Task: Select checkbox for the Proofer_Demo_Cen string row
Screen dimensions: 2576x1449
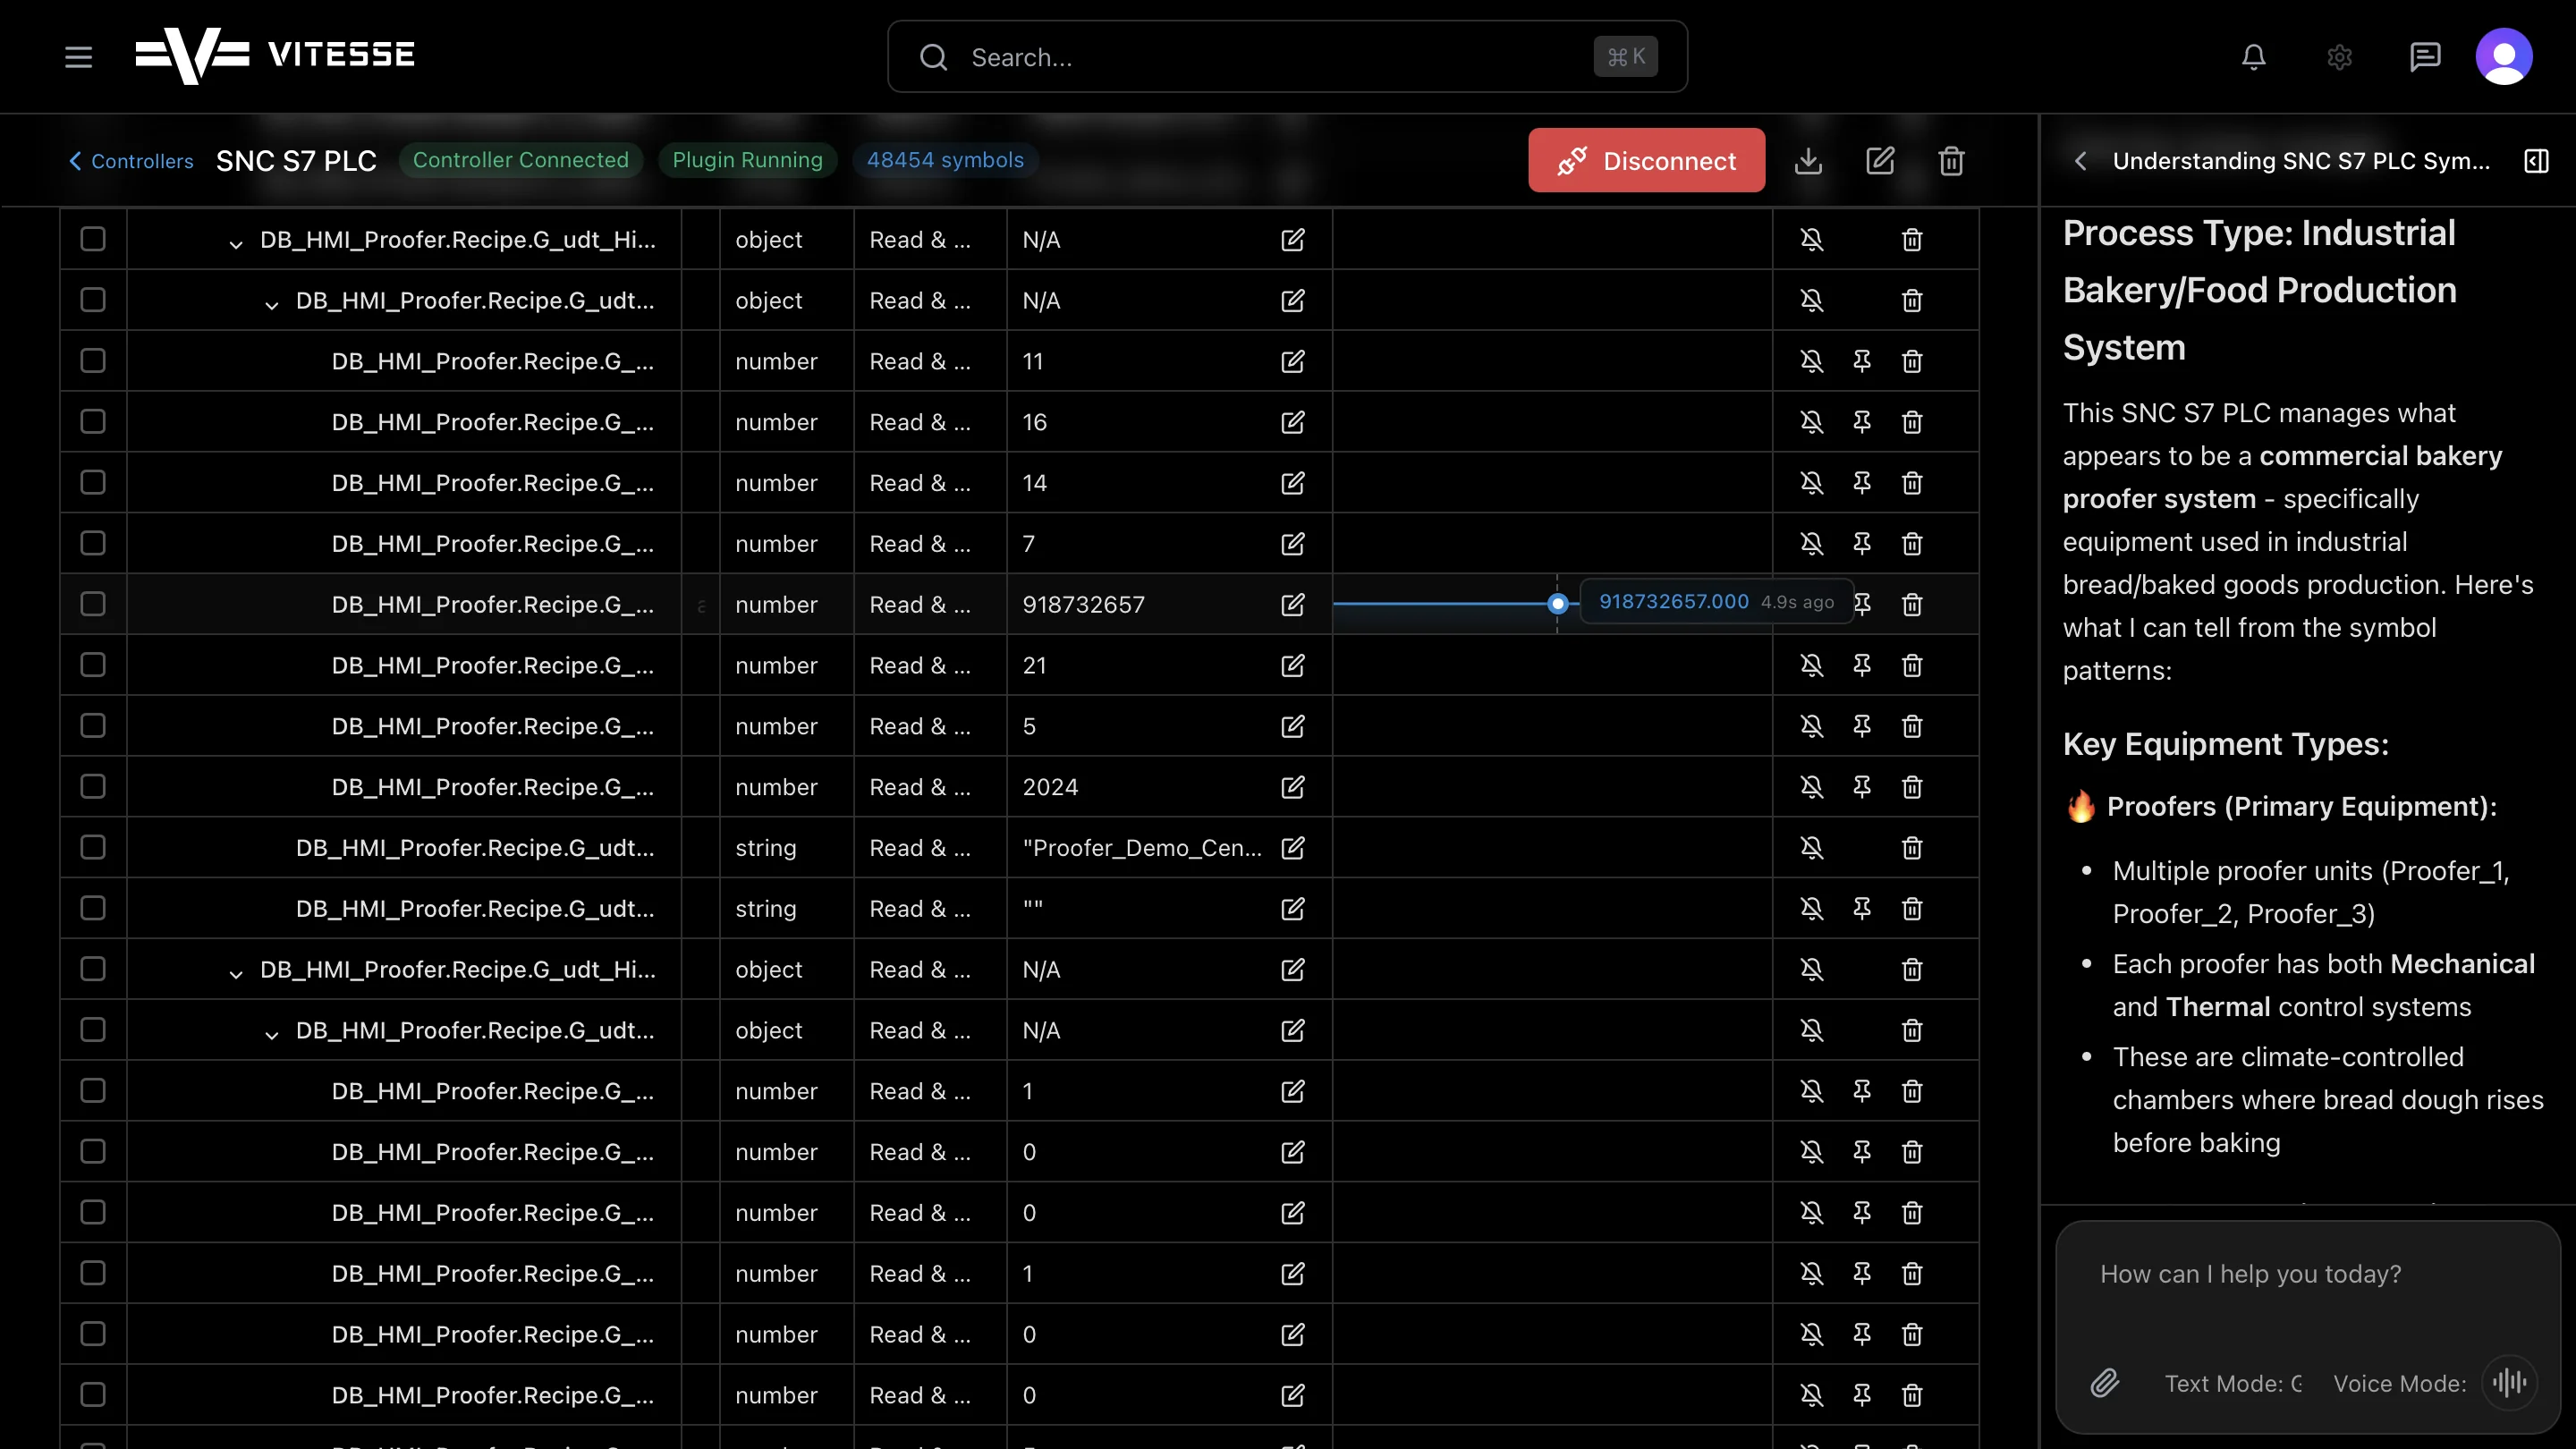Action: pyautogui.click(x=93, y=848)
